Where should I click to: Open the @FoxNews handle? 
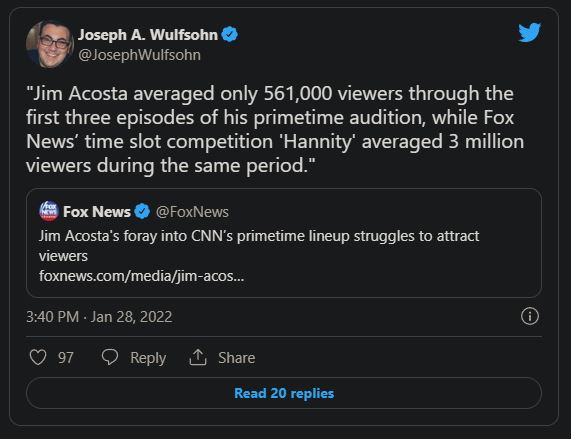[x=192, y=212]
